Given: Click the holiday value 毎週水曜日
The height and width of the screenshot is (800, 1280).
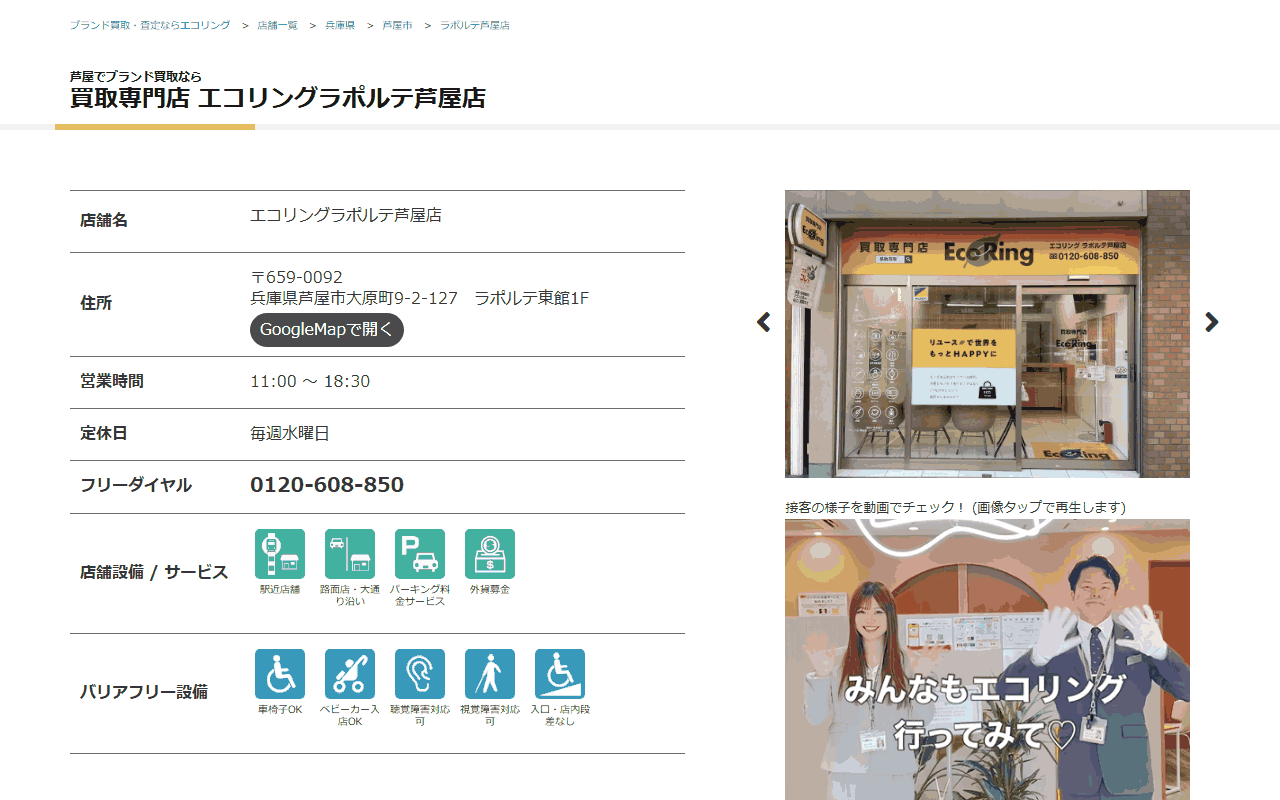Looking at the screenshot, I should click(x=290, y=433).
